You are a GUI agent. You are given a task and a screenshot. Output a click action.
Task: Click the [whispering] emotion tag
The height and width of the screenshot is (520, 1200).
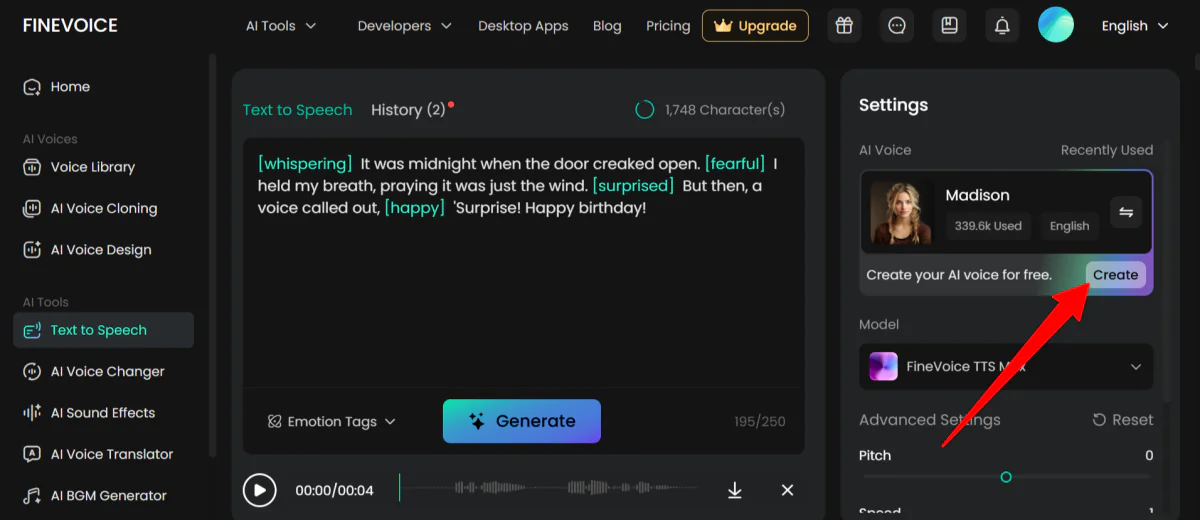[305, 163]
